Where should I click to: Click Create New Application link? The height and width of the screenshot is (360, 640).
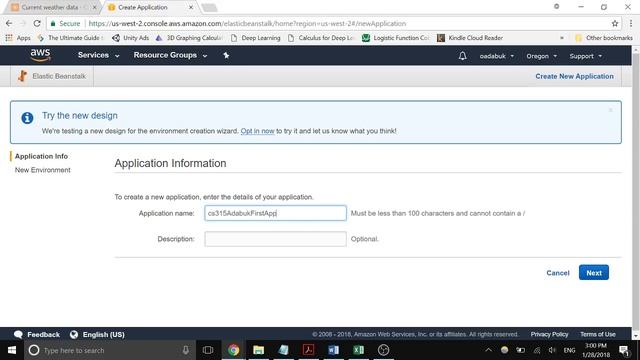pos(574,76)
